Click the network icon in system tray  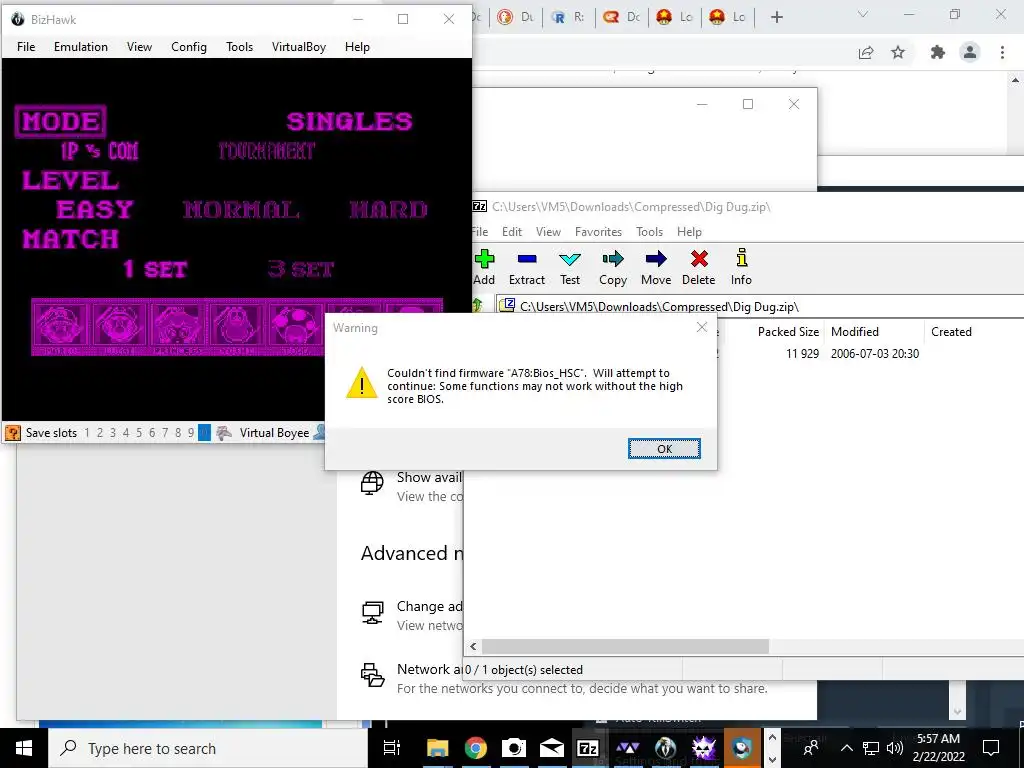tap(871, 748)
